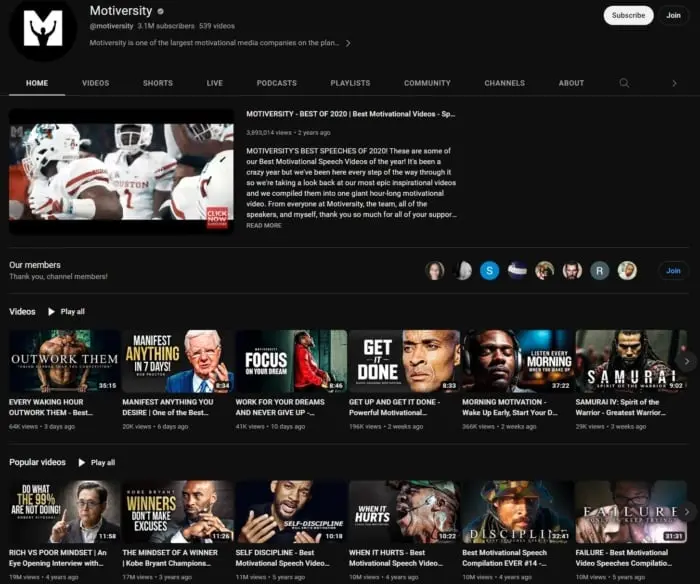Open the VIDEOS tab
700x584 pixels.
96,83
